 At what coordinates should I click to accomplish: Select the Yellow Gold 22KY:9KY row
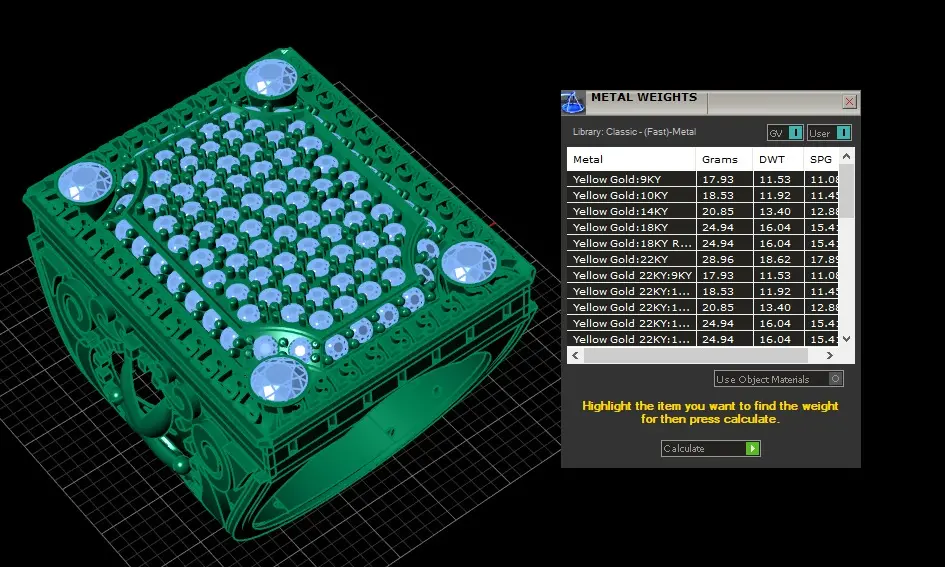[702, 275]
